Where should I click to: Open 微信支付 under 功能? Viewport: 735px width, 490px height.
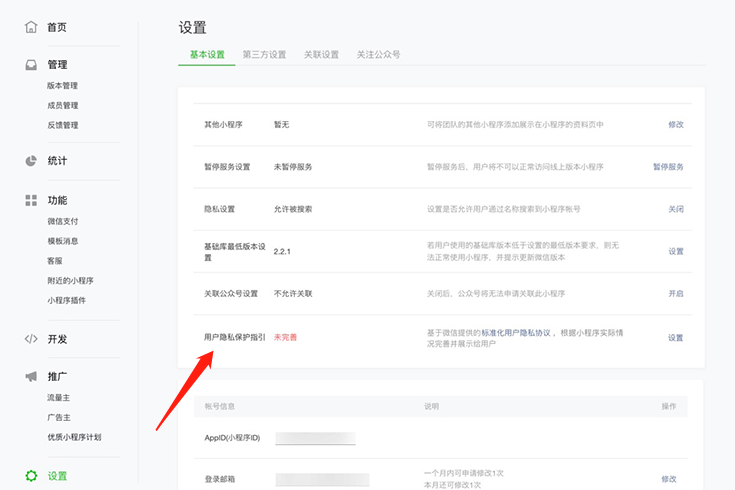tap(62, 221)
